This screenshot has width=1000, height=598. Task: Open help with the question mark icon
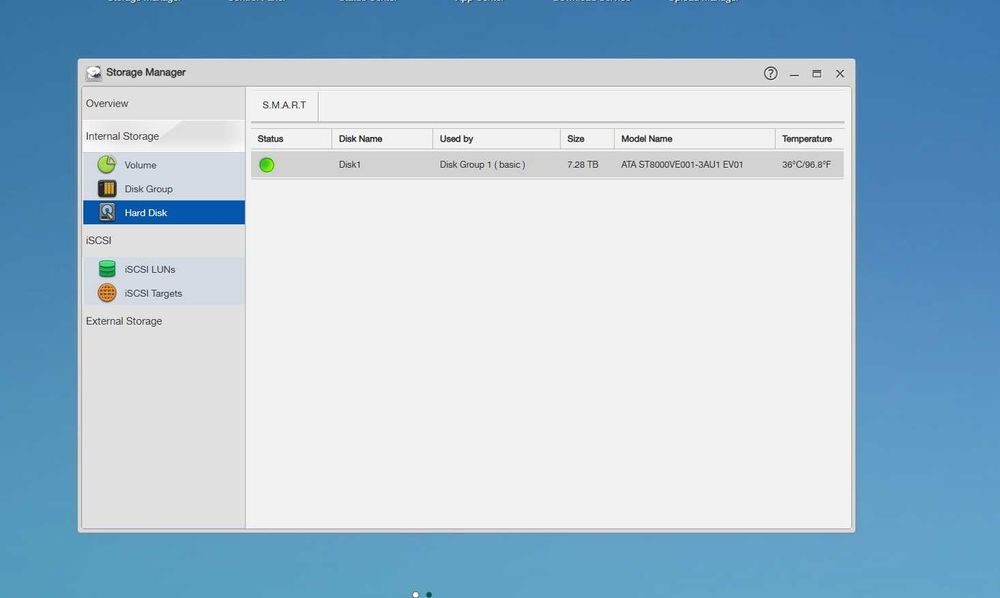pos(770,73)
